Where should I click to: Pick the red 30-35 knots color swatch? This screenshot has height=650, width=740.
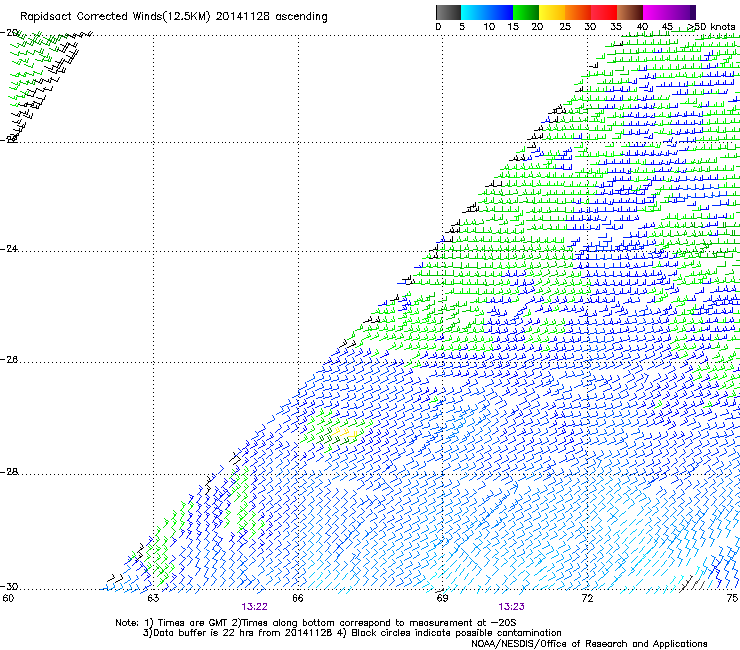point(604,12)
